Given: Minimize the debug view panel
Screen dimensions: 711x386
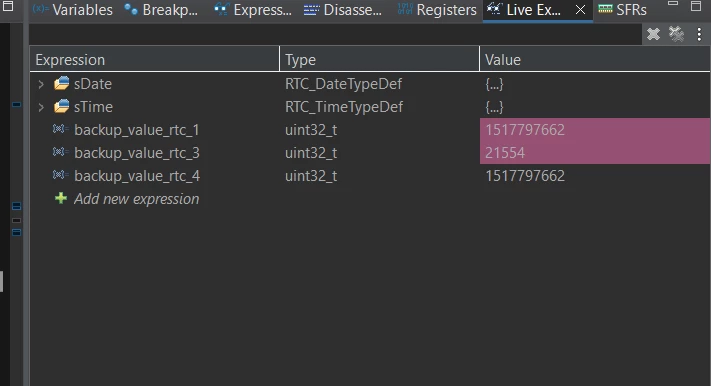Looking at the screenshot, I should point(673,4).
